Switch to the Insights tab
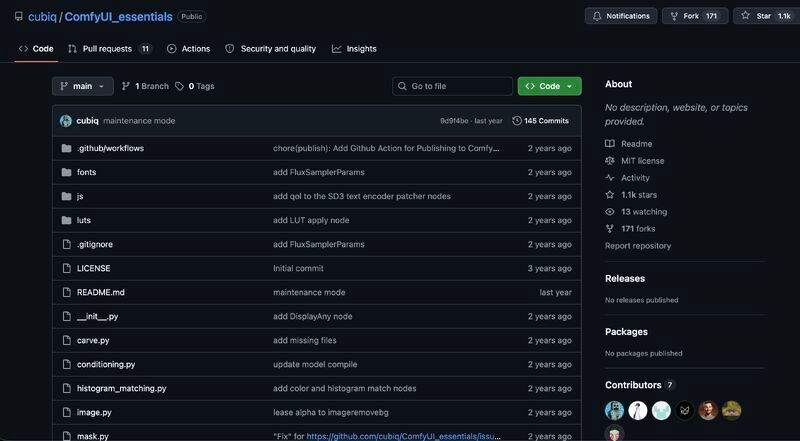The height and width of the screenshot is (441, 800). click(x=354, y=49)
